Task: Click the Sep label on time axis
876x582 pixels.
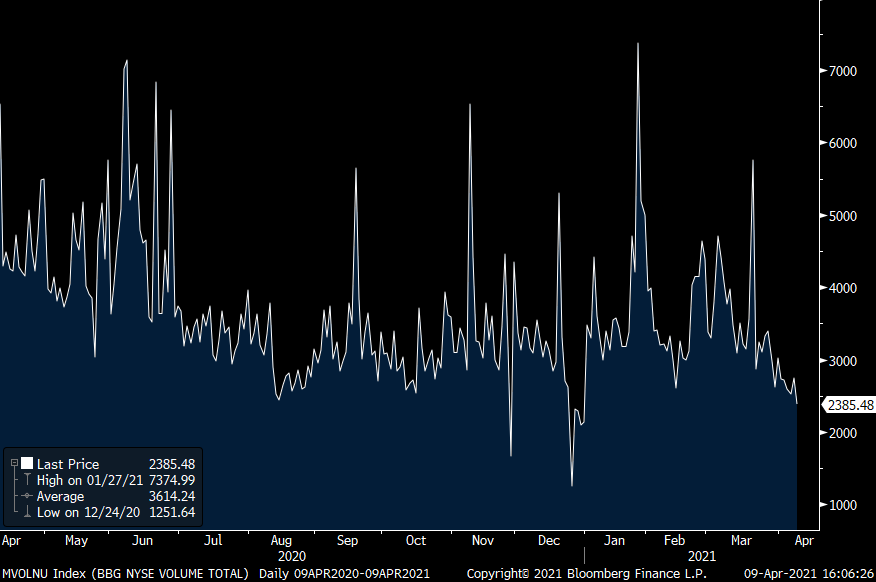Action: coord(347,541)
